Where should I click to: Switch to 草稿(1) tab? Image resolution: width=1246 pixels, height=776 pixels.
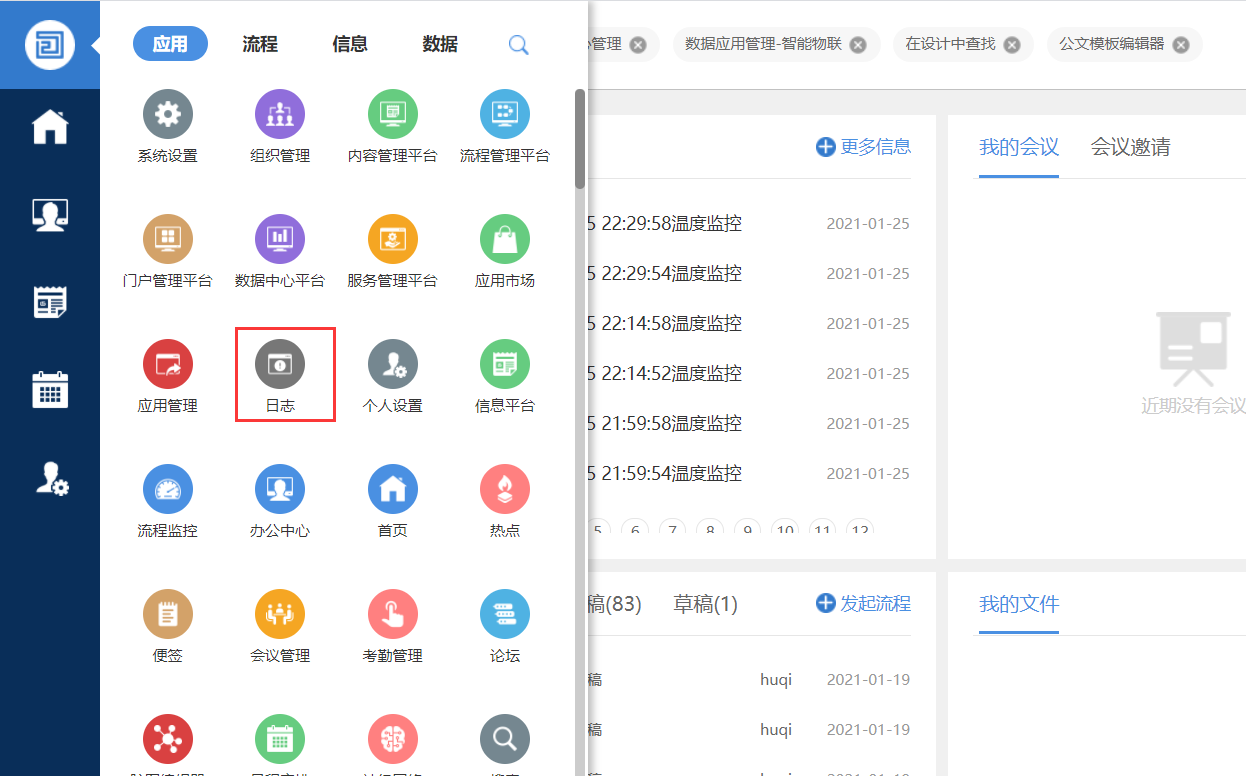coord(706,604)
